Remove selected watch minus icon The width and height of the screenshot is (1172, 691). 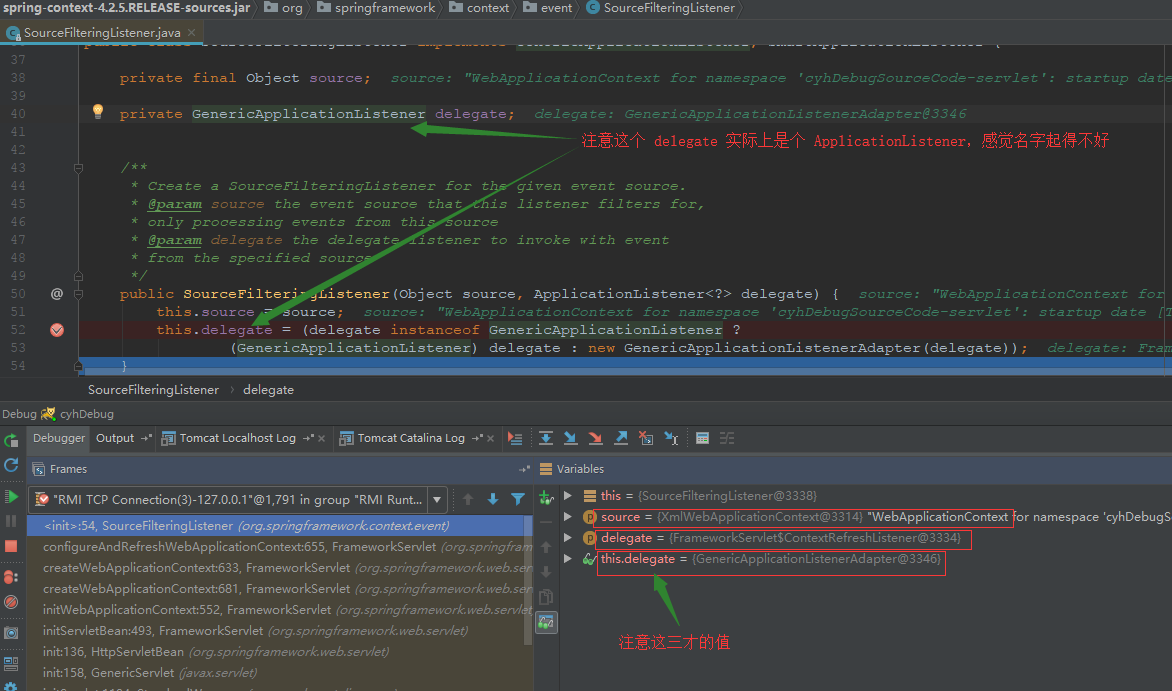pos(546,522)
